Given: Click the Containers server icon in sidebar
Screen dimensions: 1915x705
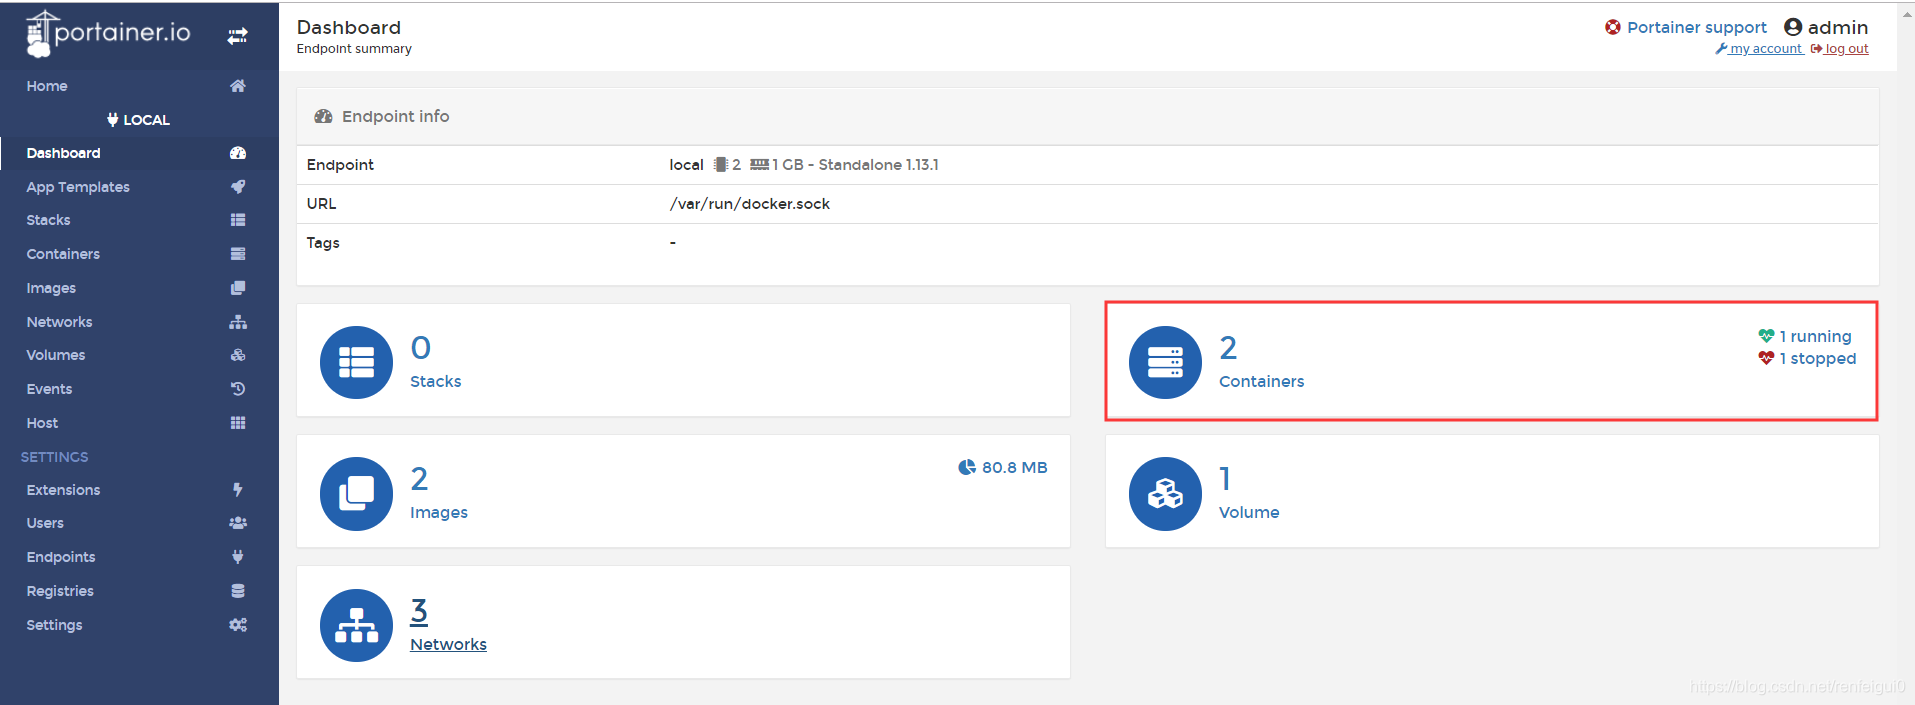Looking at the screenshot, I should point(238,254).
